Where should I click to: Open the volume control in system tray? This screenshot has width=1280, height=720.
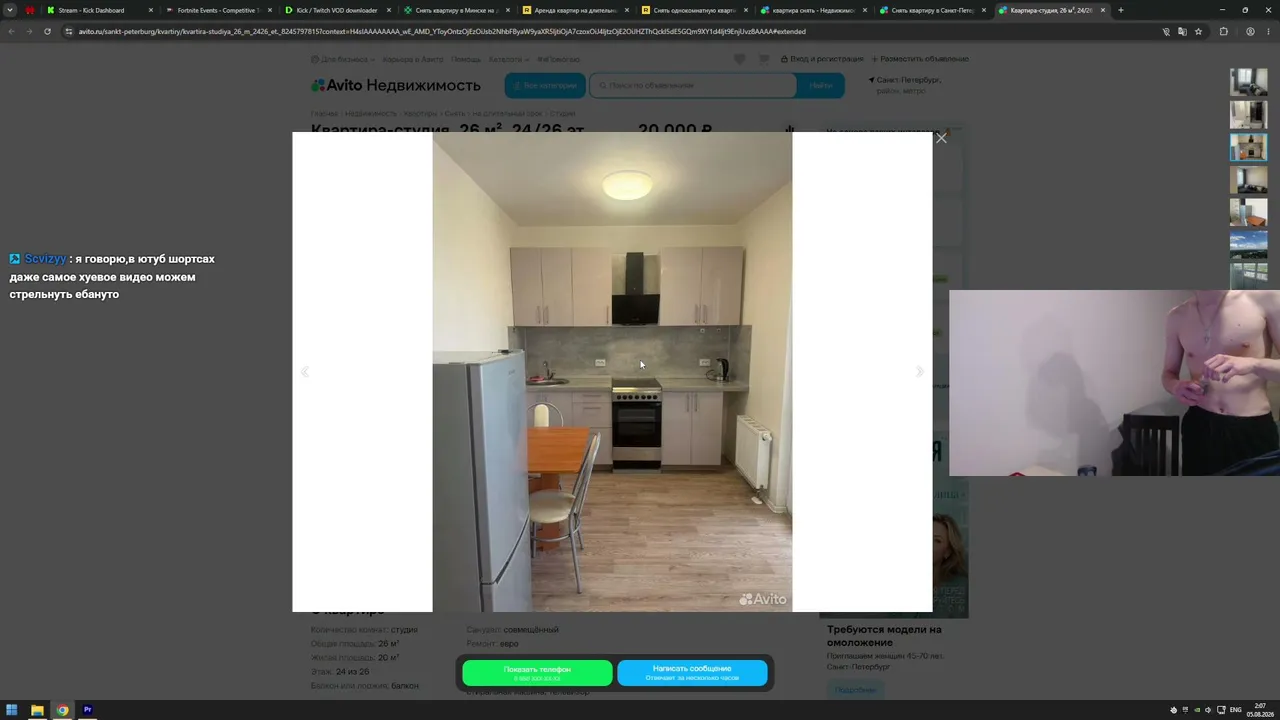[x=1208, y=710]
